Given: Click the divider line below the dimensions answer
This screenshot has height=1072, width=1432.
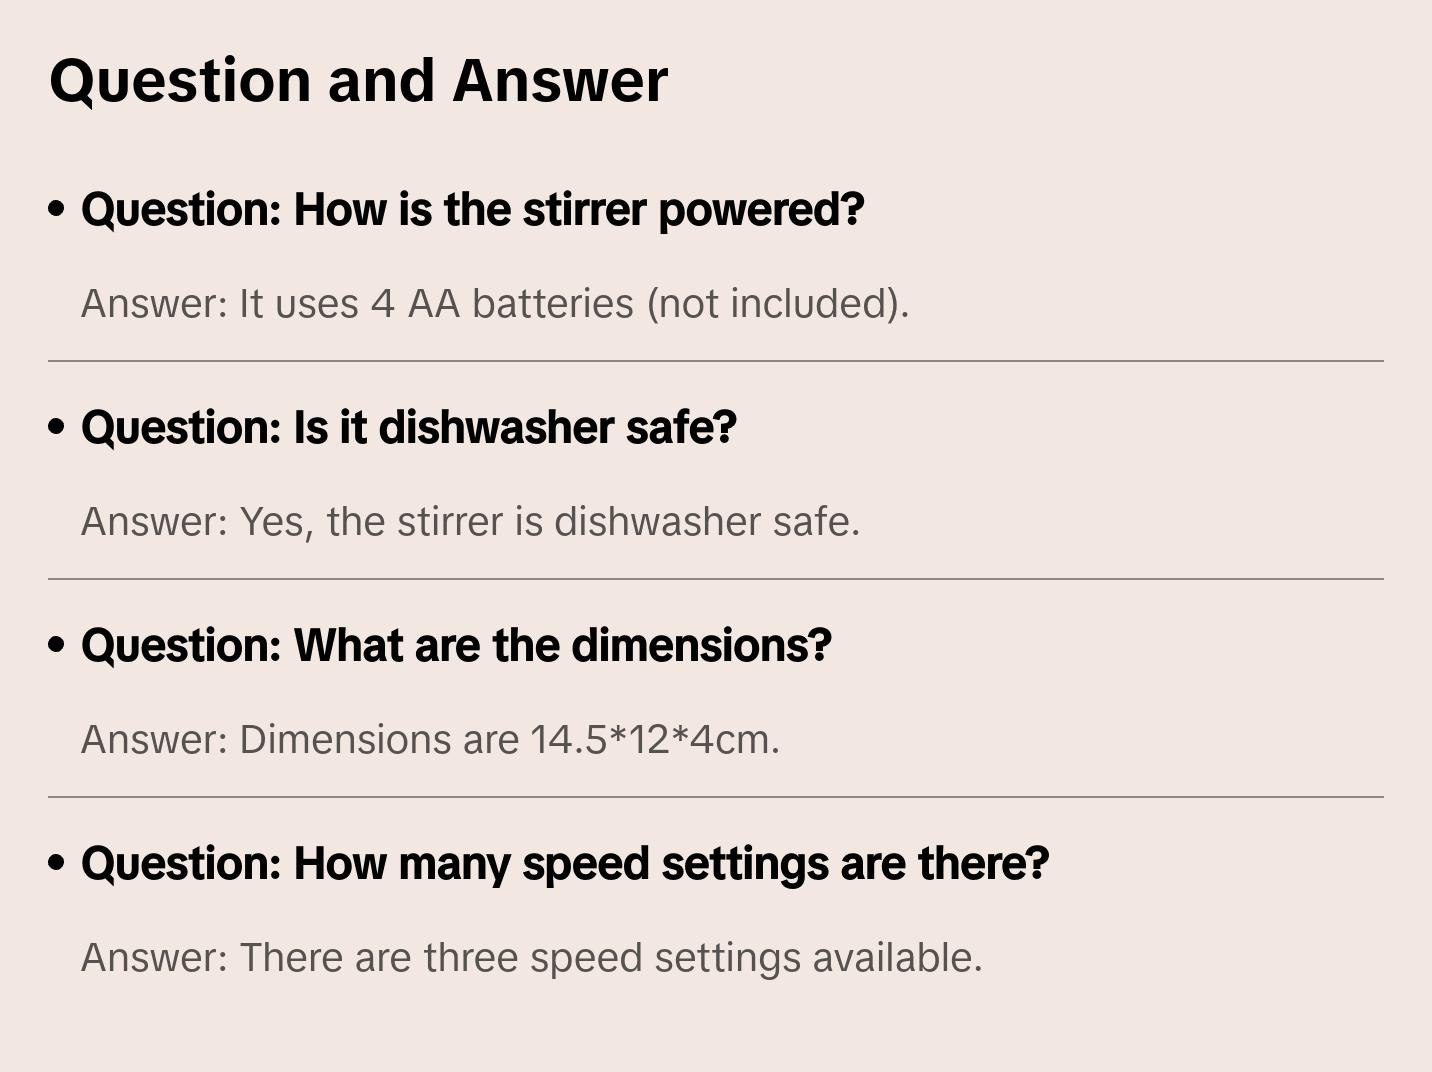Looking at the screenshot, I should coord(716,797).
